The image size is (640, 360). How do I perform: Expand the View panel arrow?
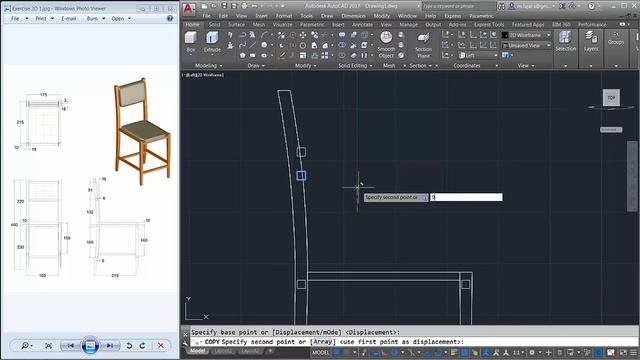(533, 66)
